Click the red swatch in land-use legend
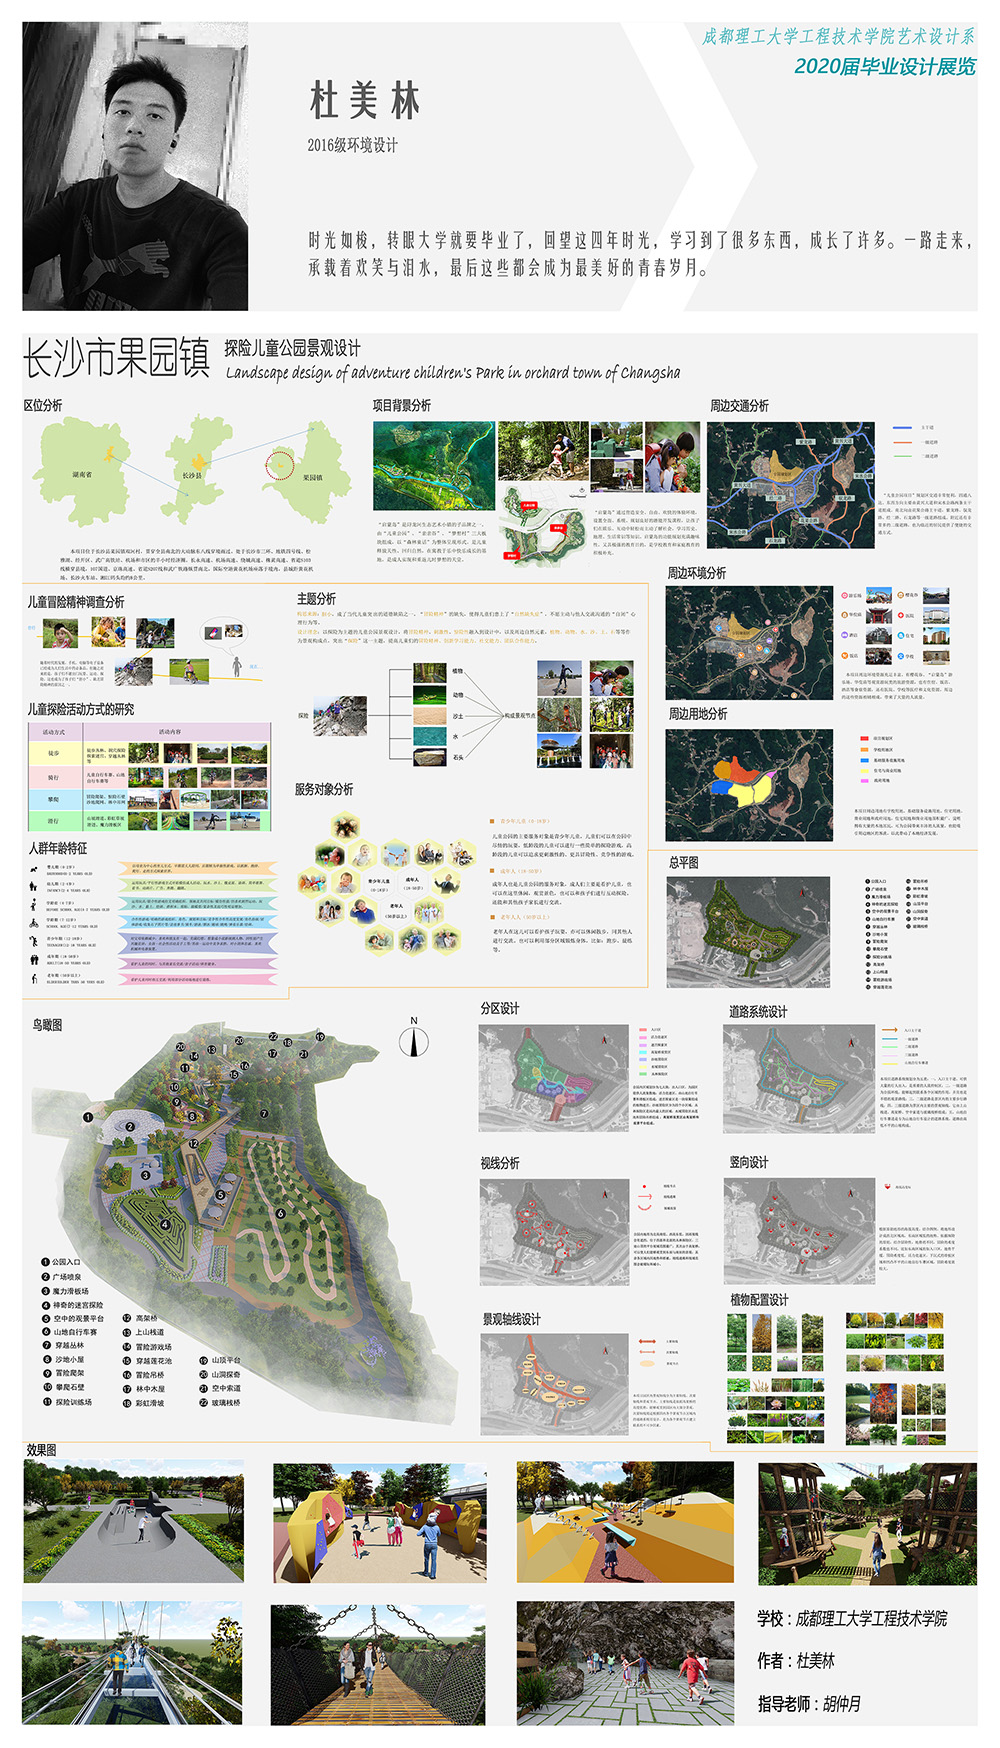The image size is (1000, 1748). 863,738
